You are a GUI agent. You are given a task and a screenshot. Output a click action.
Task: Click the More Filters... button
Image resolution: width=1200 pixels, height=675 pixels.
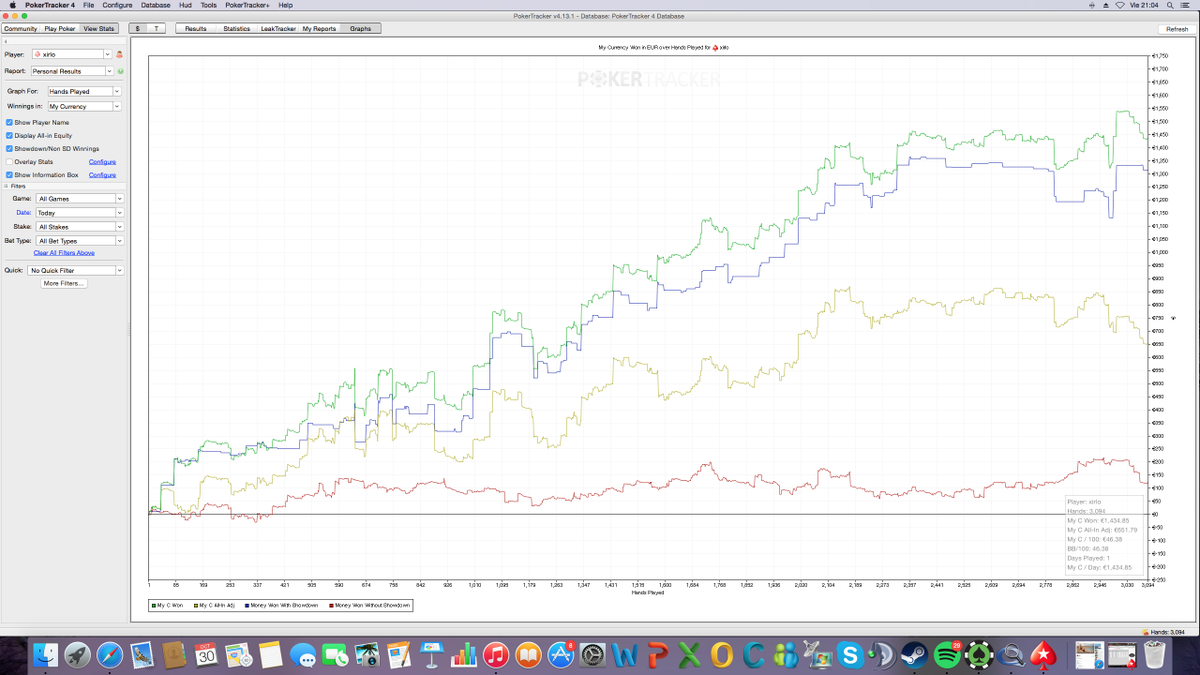click(x=64, y=283)
